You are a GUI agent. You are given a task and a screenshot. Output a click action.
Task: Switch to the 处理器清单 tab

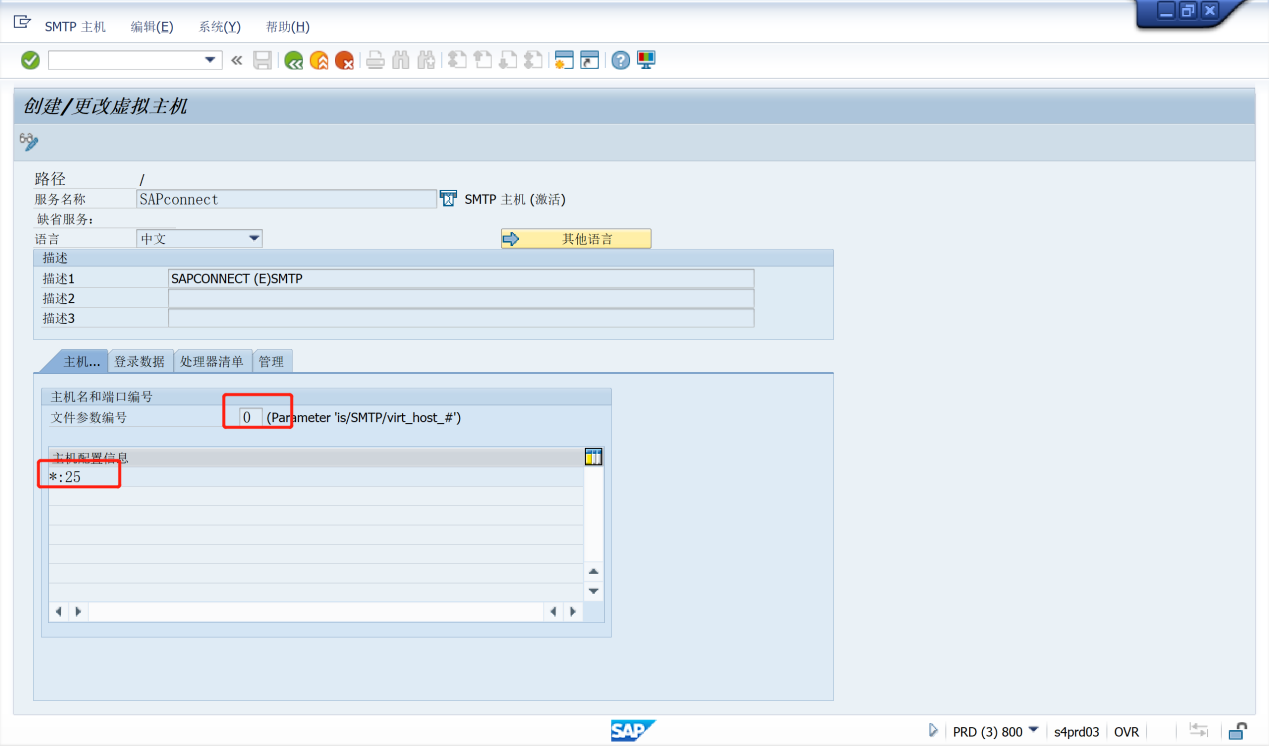tap(212, 361)
